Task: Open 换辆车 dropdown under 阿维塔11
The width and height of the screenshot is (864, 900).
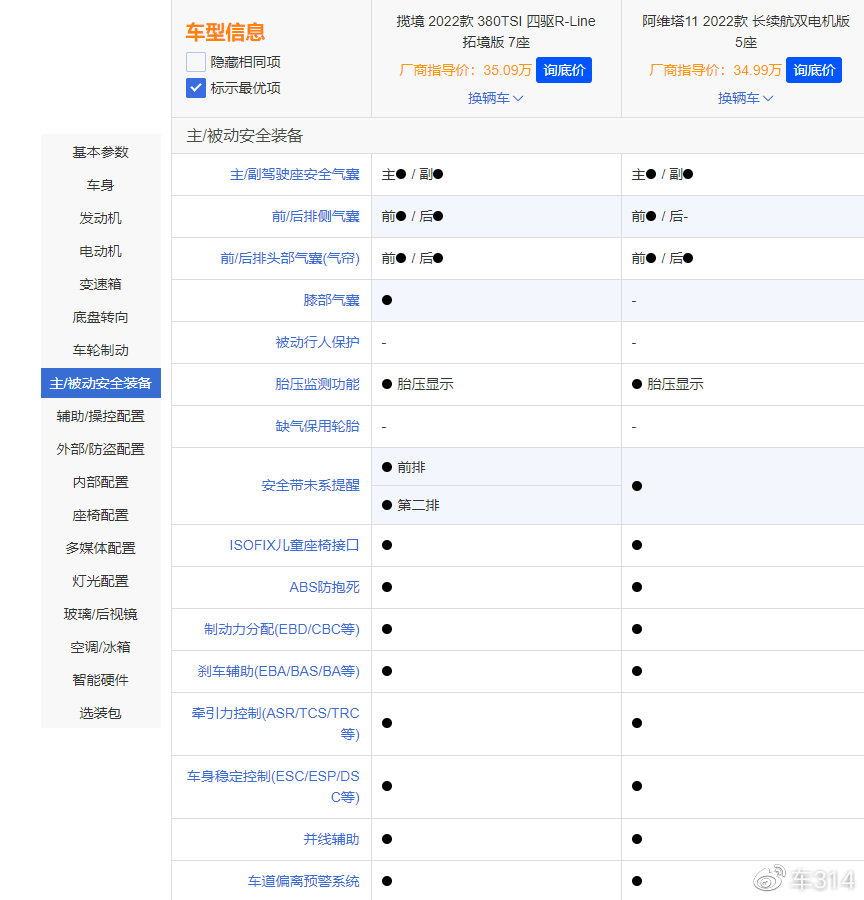Action: coord(745,98)
